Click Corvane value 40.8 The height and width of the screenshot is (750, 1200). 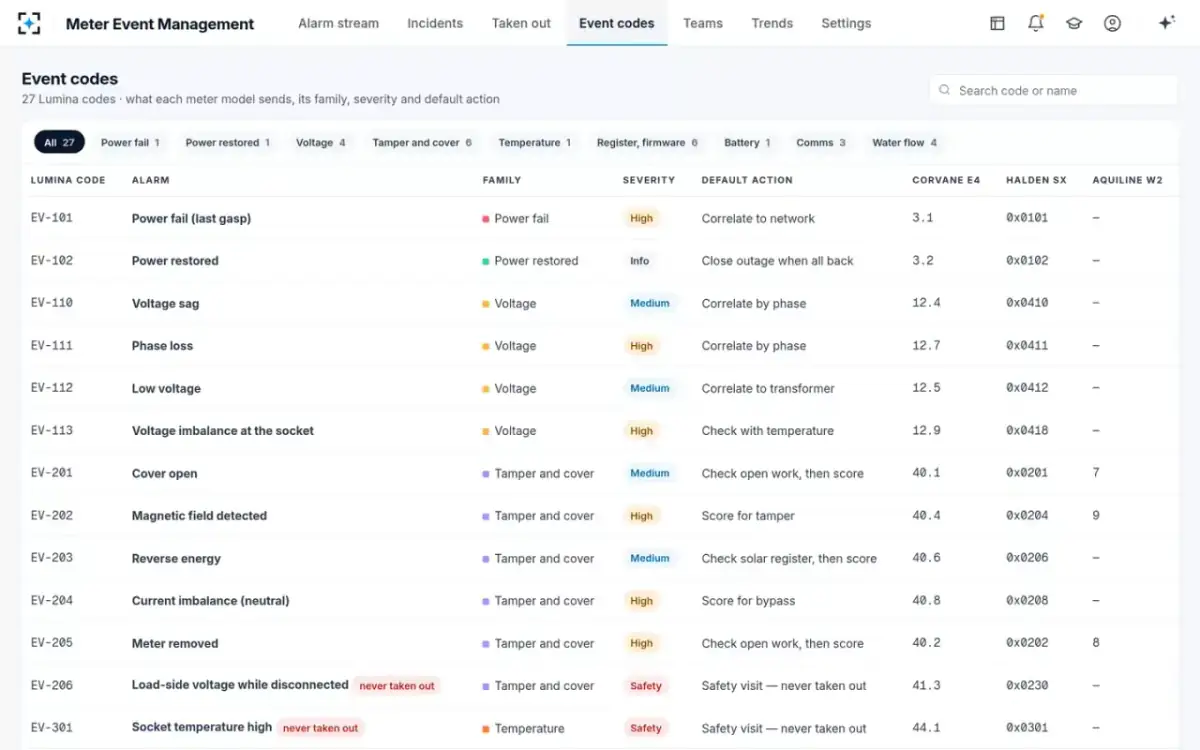(926, 601)
